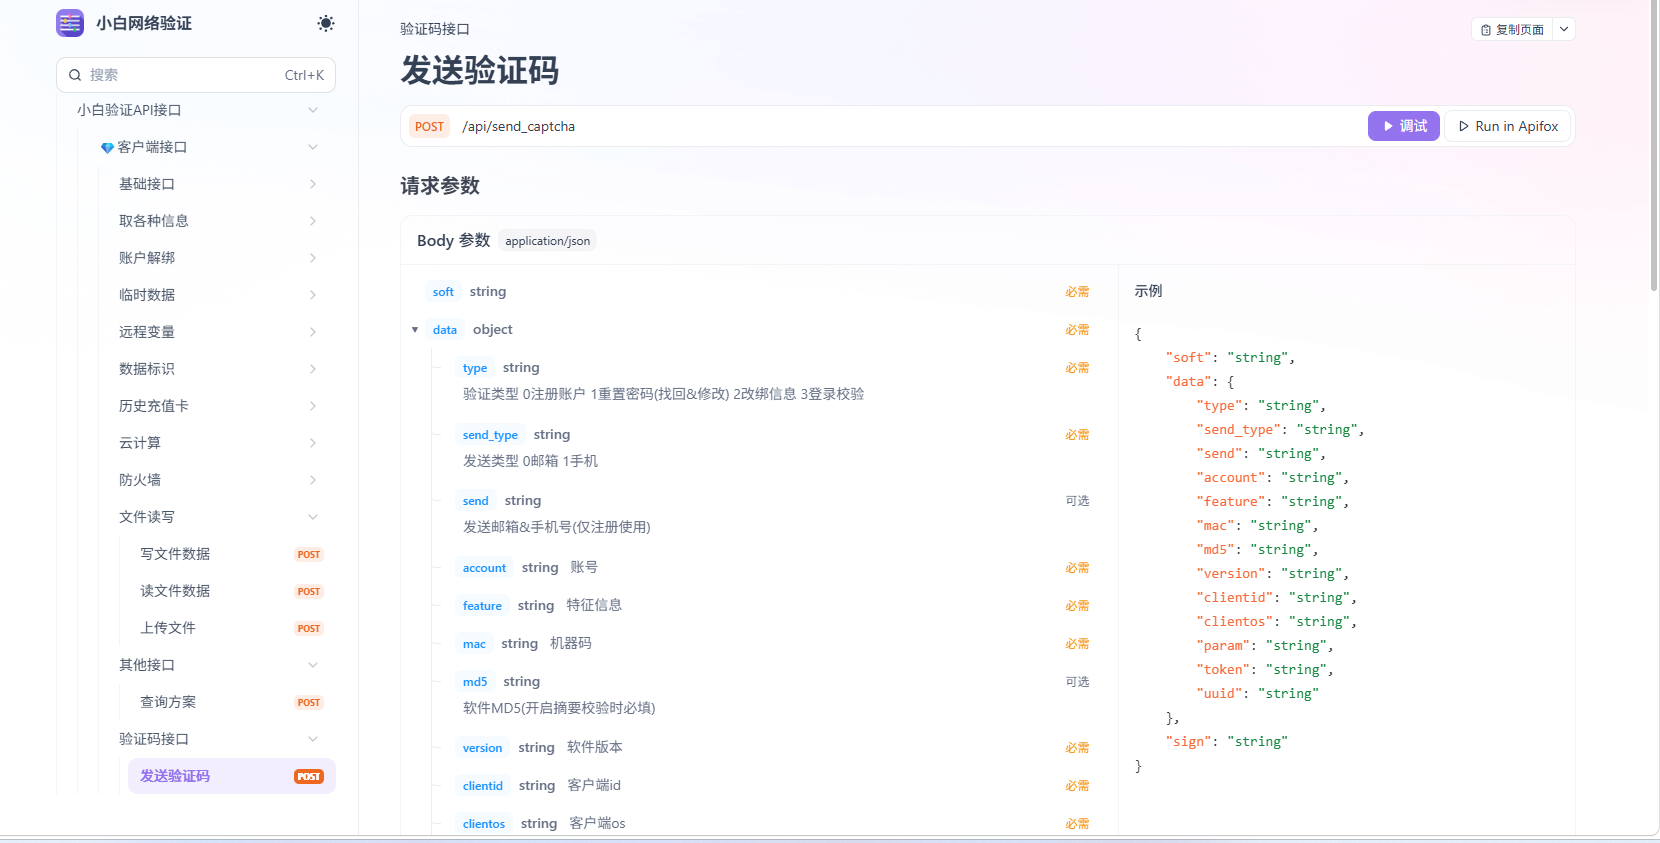Open the dropdown next to 复制页面
This screenshot has height=843, width=1660.
[x=1564, y=30]
